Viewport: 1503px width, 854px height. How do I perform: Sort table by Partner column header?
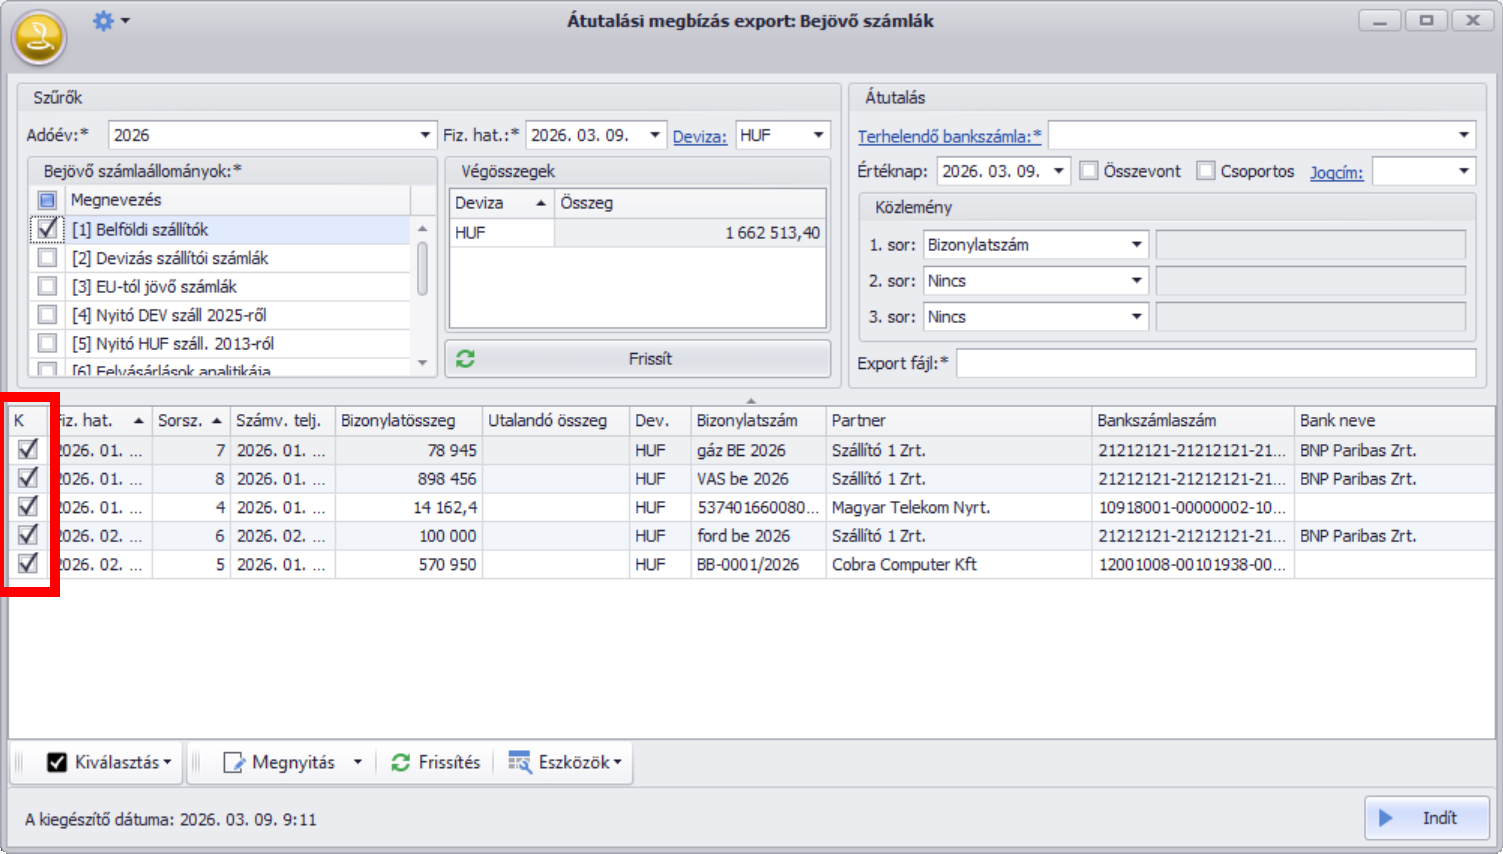[858, 421]
